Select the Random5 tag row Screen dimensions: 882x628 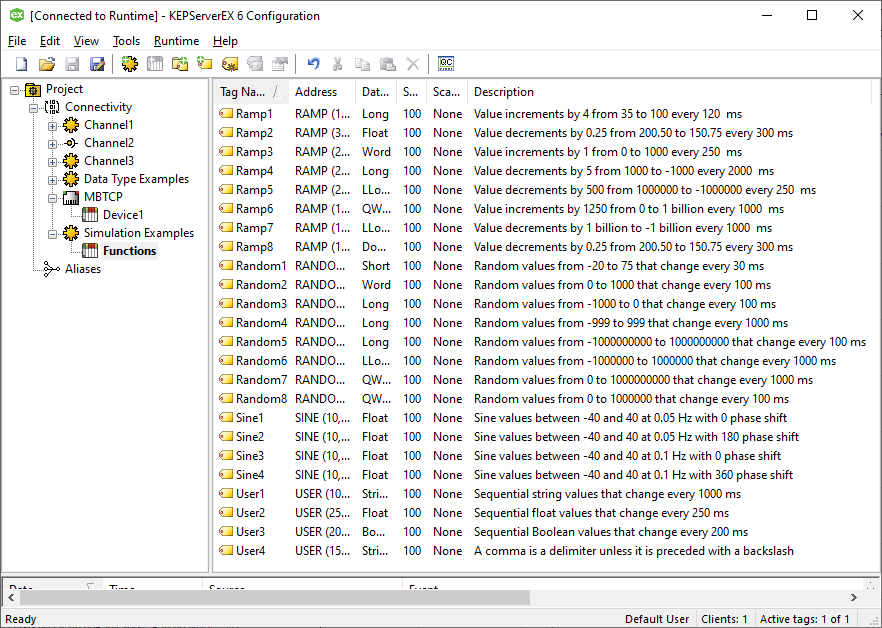point(543,342)
